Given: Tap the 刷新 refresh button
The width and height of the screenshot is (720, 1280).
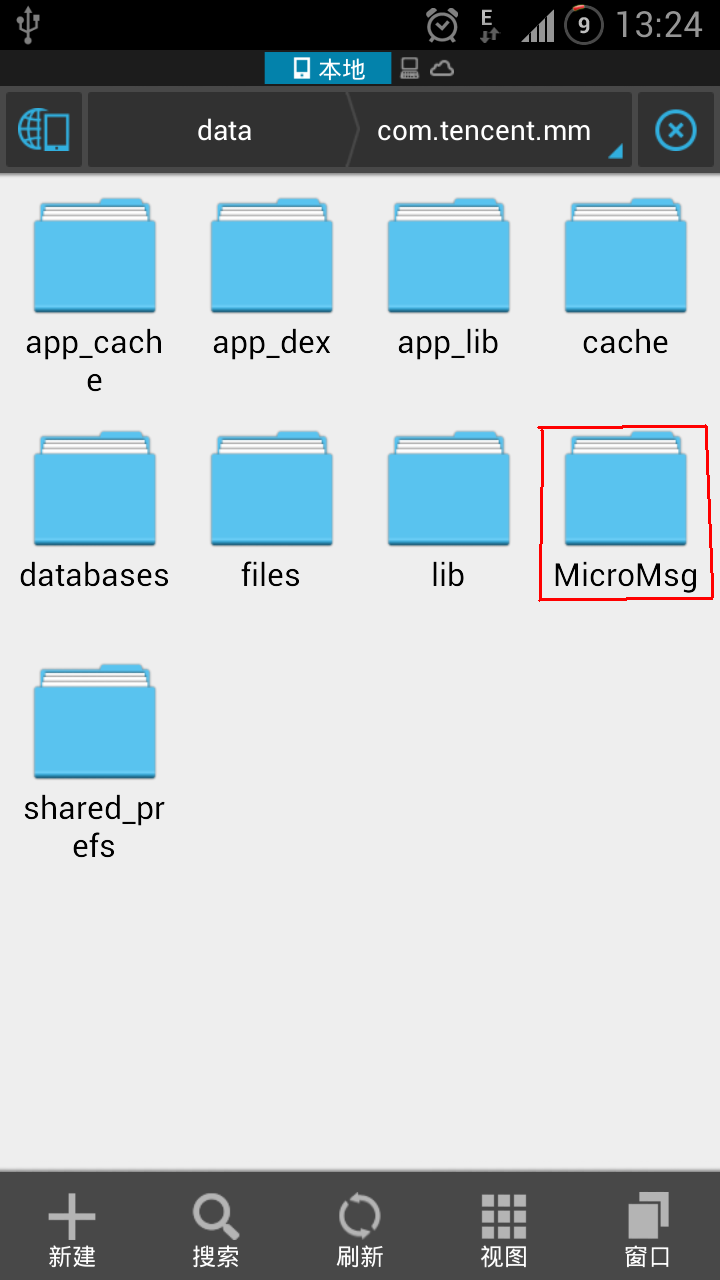Looking at the screenshot, I should [360, 1230].
